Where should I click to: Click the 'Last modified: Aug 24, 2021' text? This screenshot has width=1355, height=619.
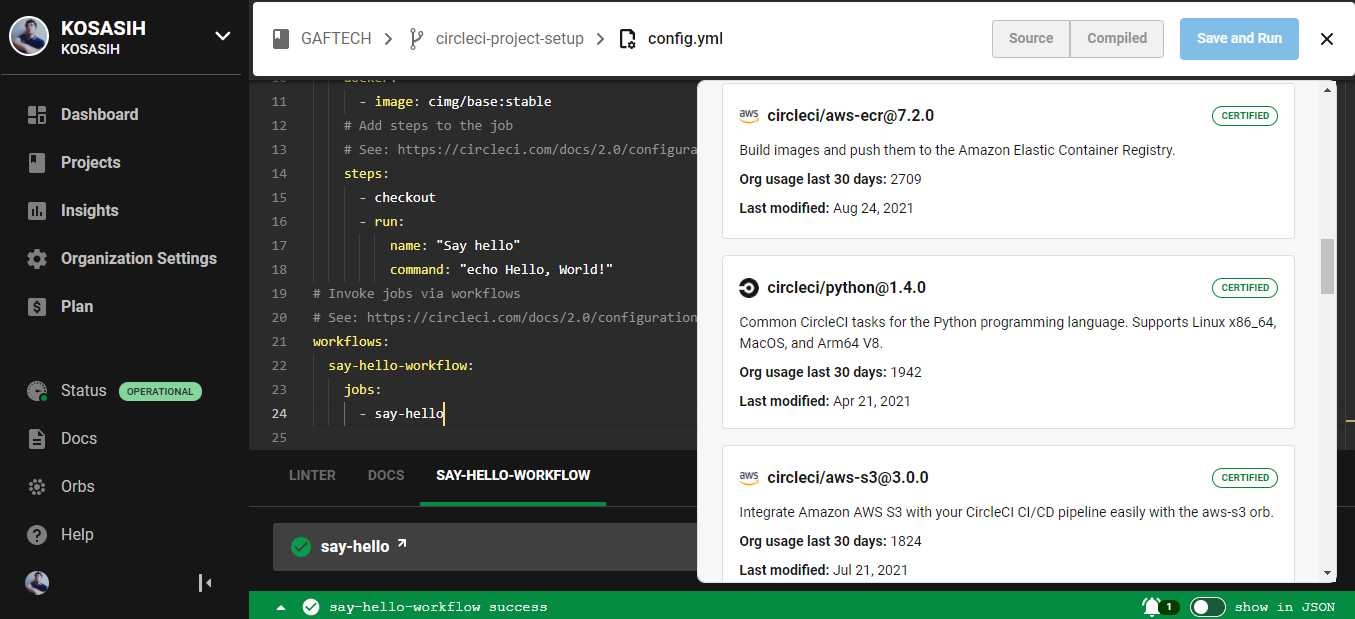[826, 208]
